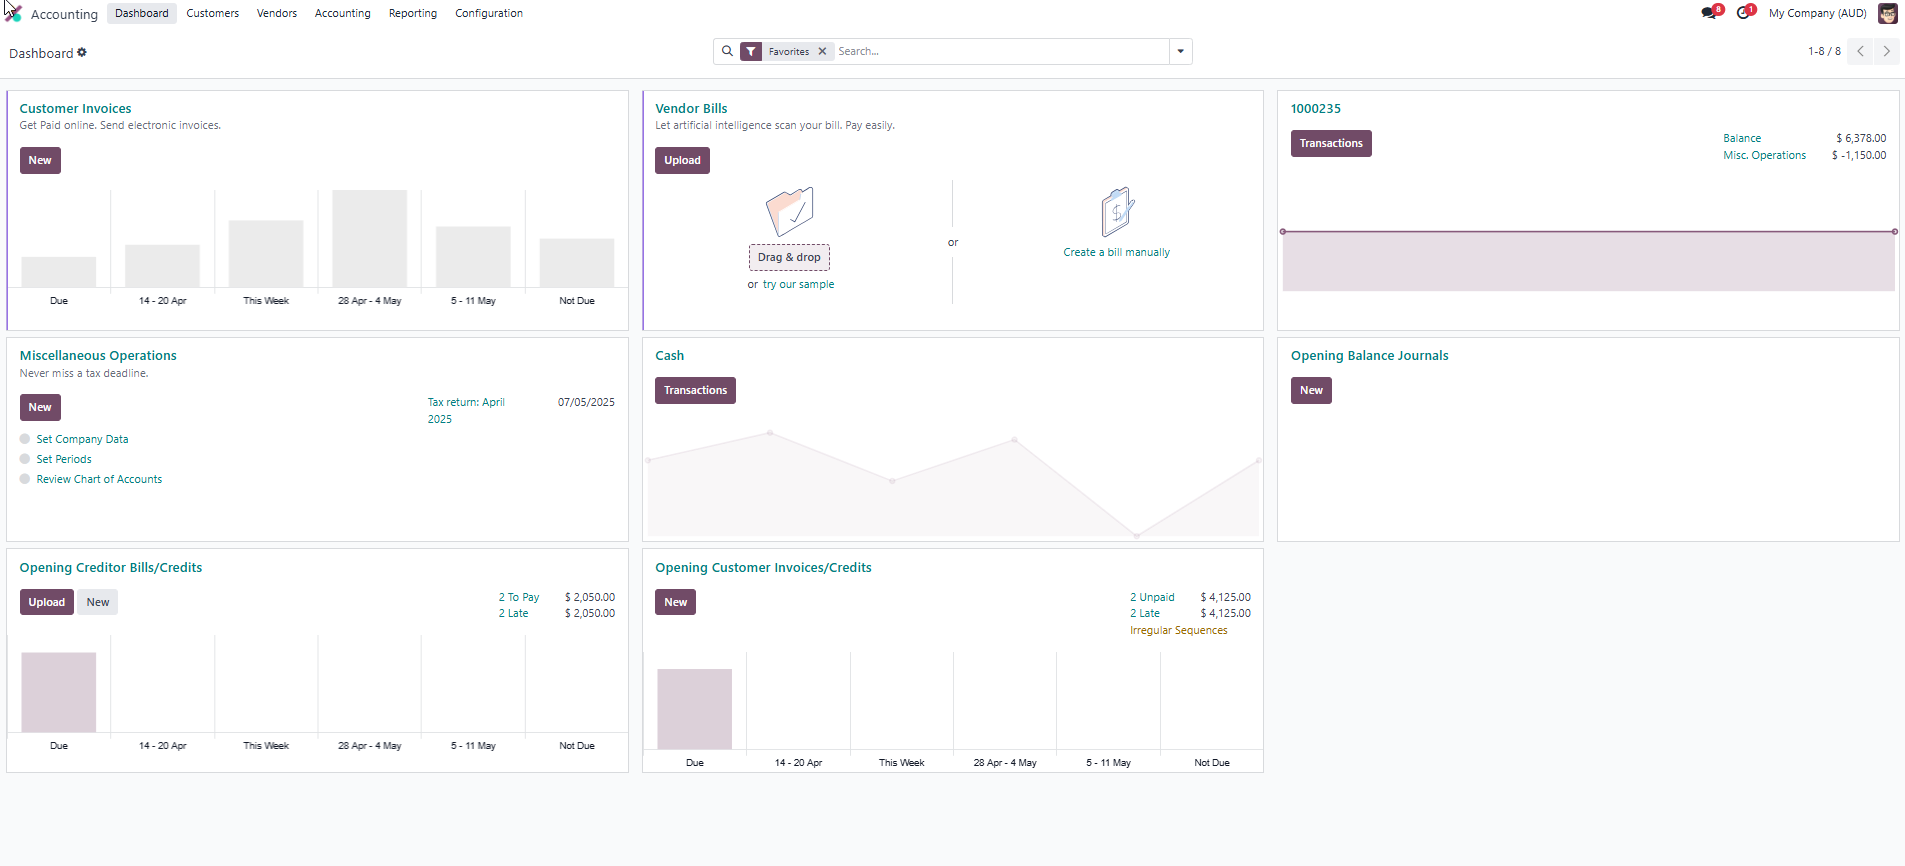Open the activities clock icon
Screen dimensions: 1905x866
1743,13
